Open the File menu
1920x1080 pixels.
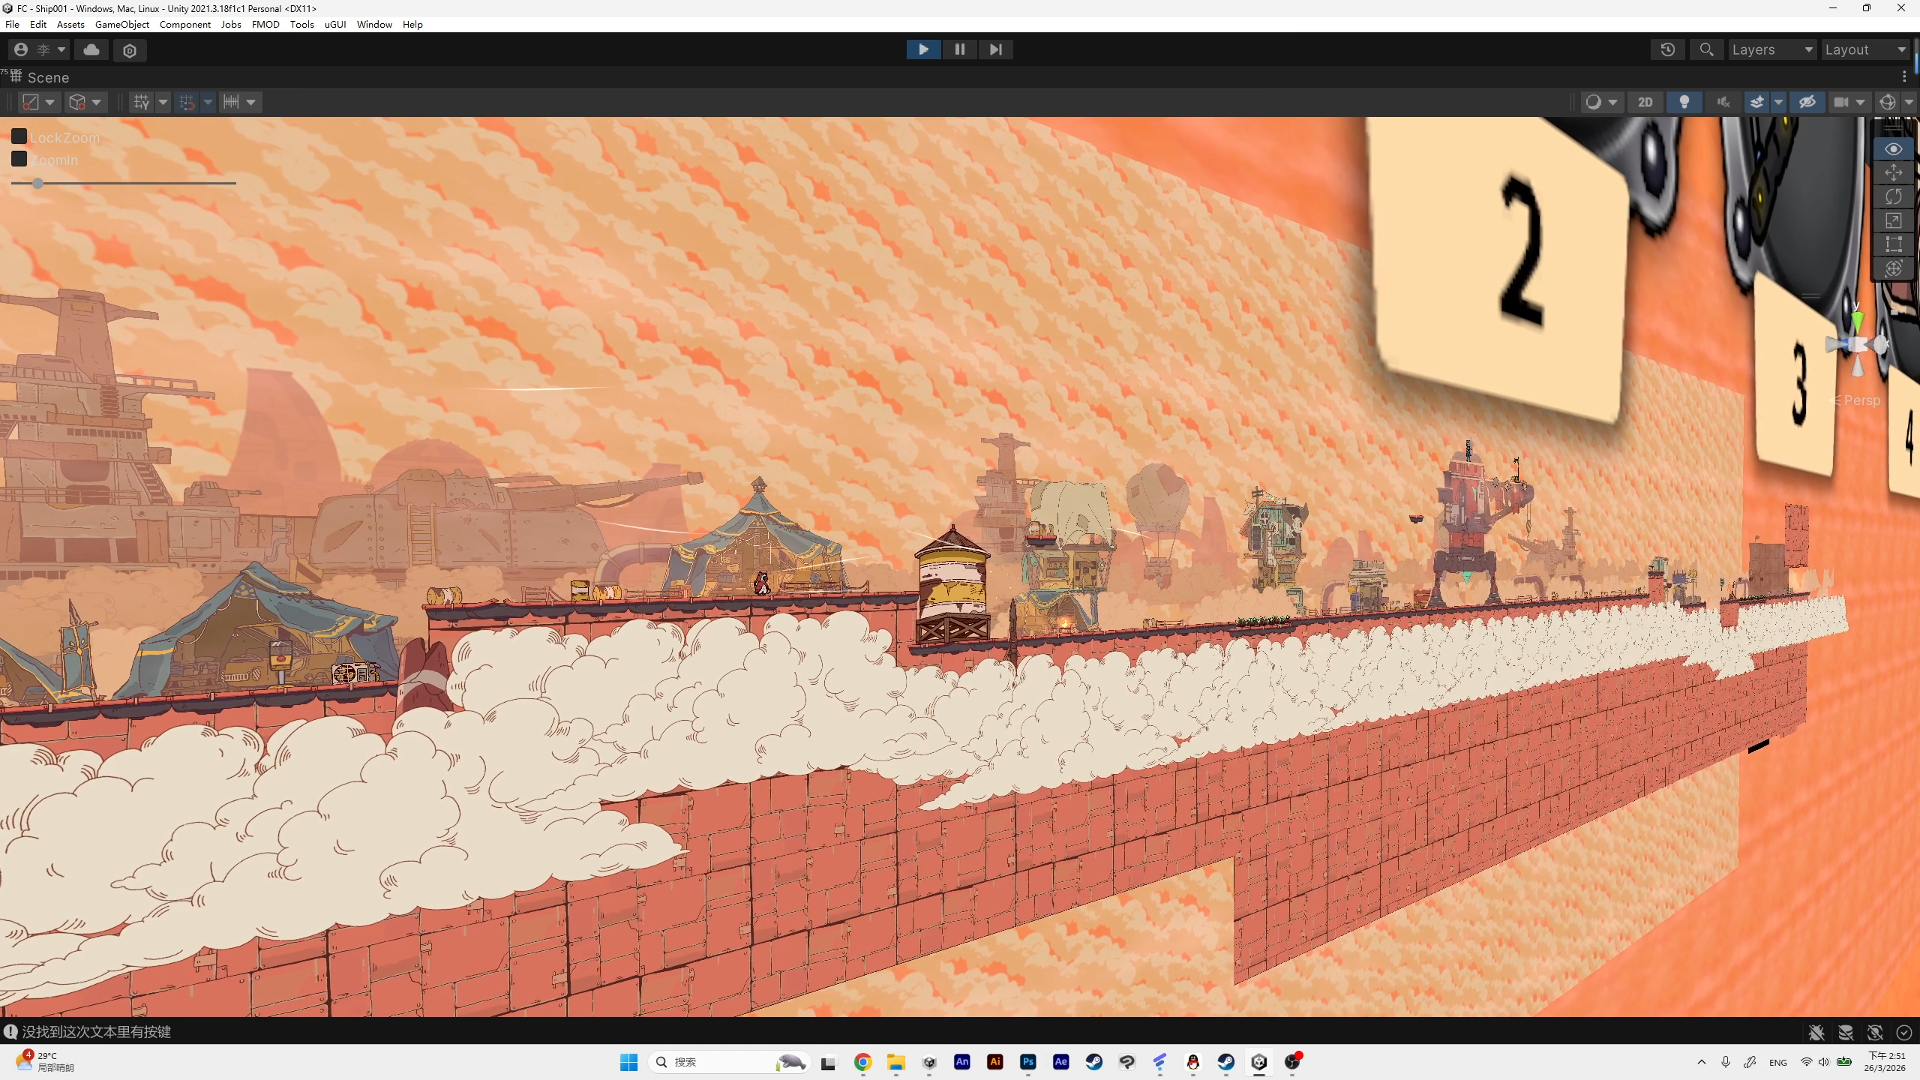tap(12, 24)
